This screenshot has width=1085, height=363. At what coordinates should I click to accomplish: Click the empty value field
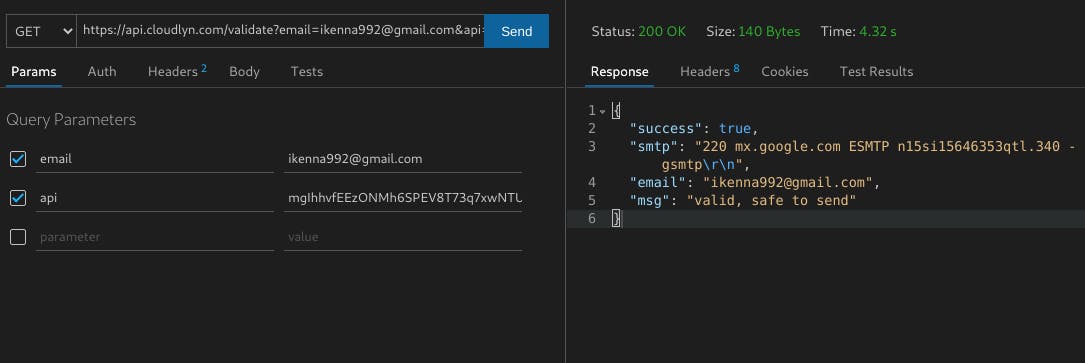pyautogui.click(x=403, y=237)
